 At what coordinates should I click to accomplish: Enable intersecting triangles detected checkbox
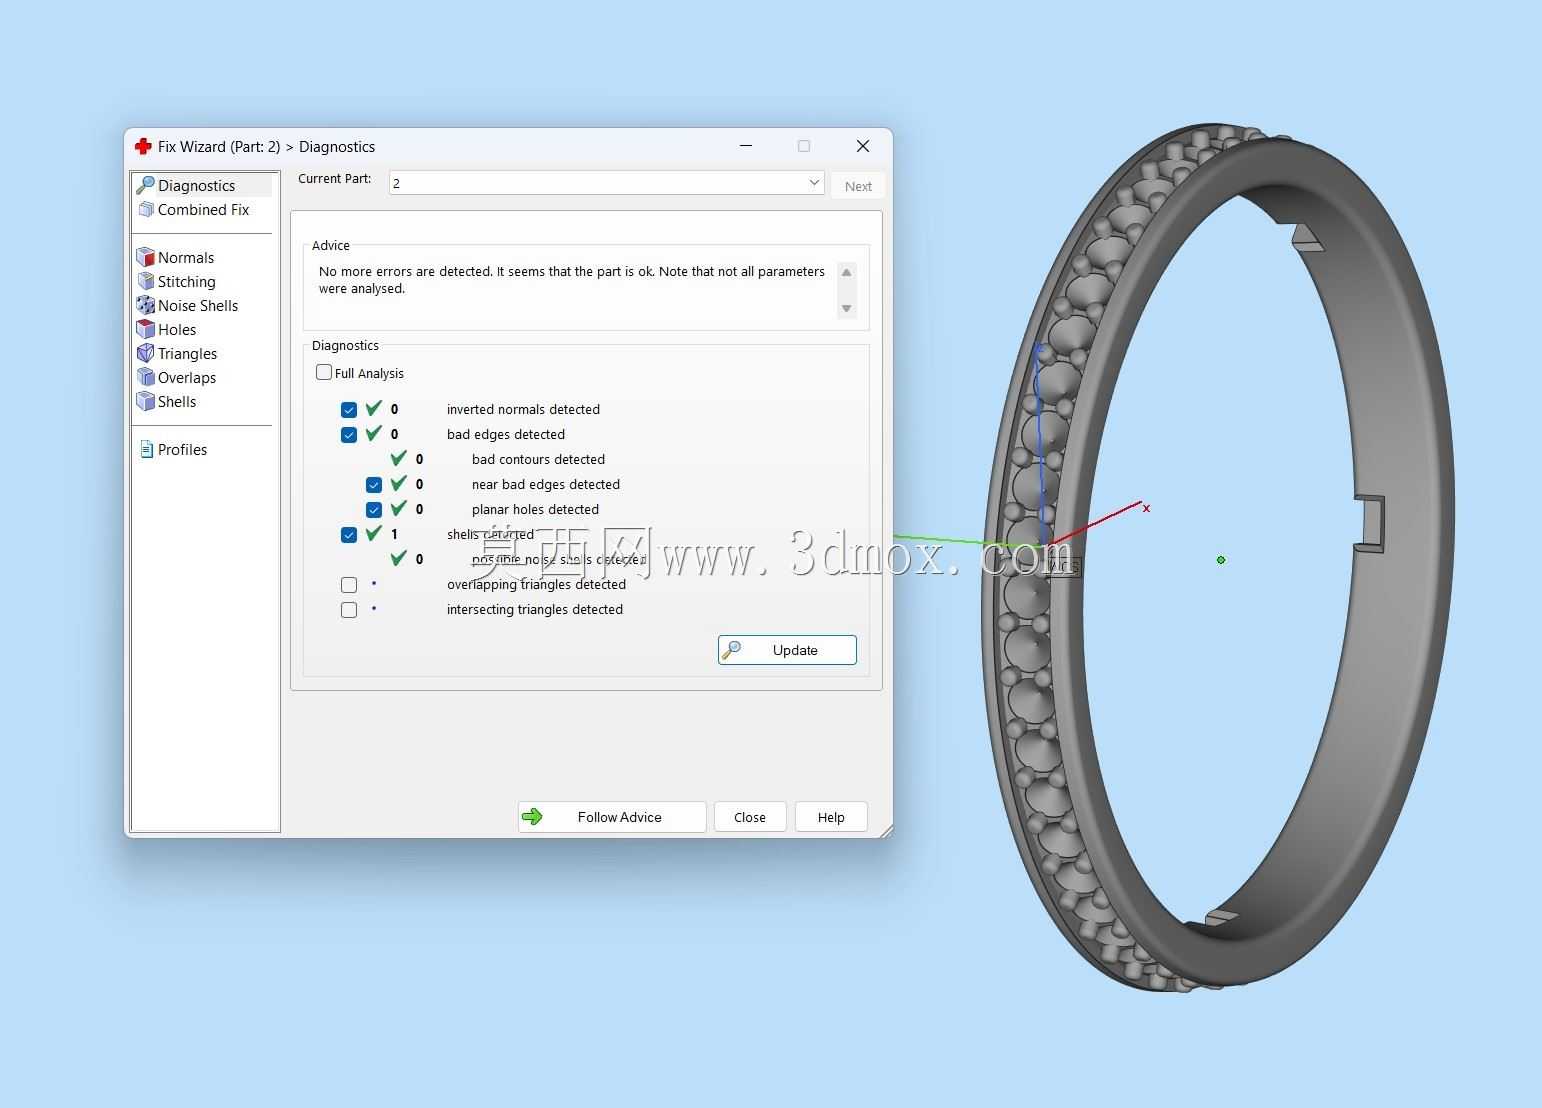(349, 610)
